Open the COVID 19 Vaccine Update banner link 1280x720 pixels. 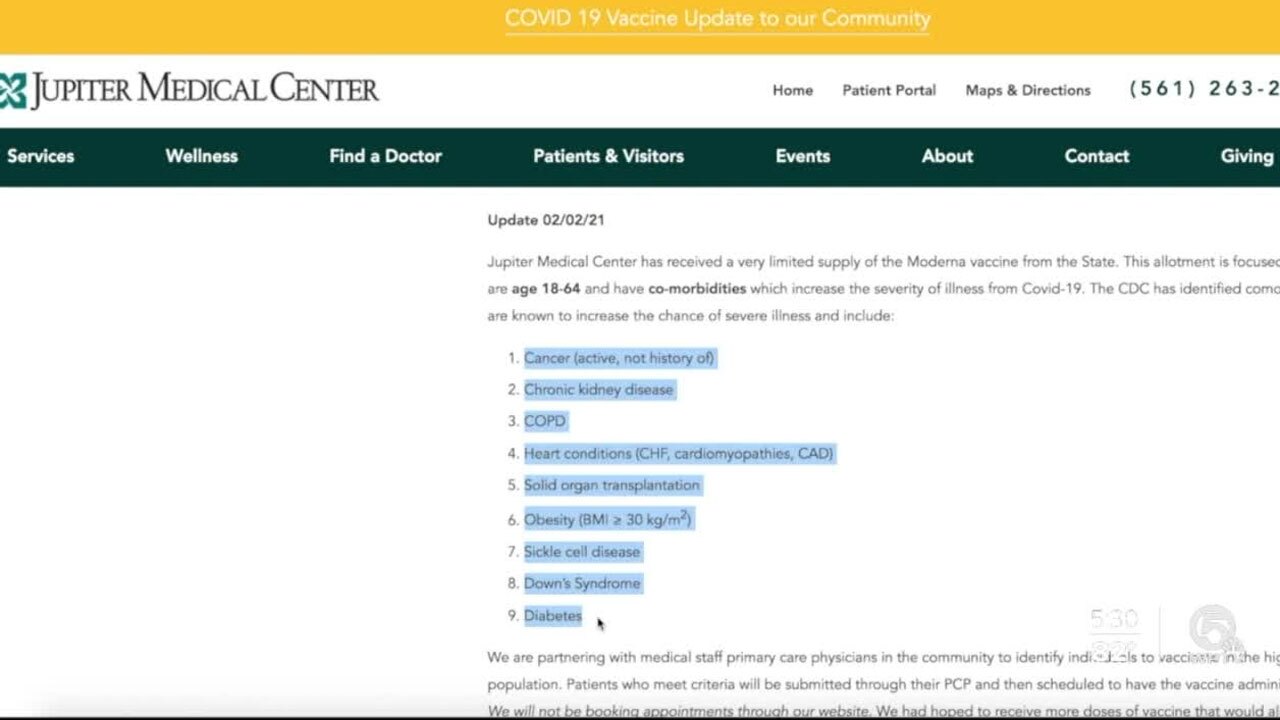(x=717, y=19)
